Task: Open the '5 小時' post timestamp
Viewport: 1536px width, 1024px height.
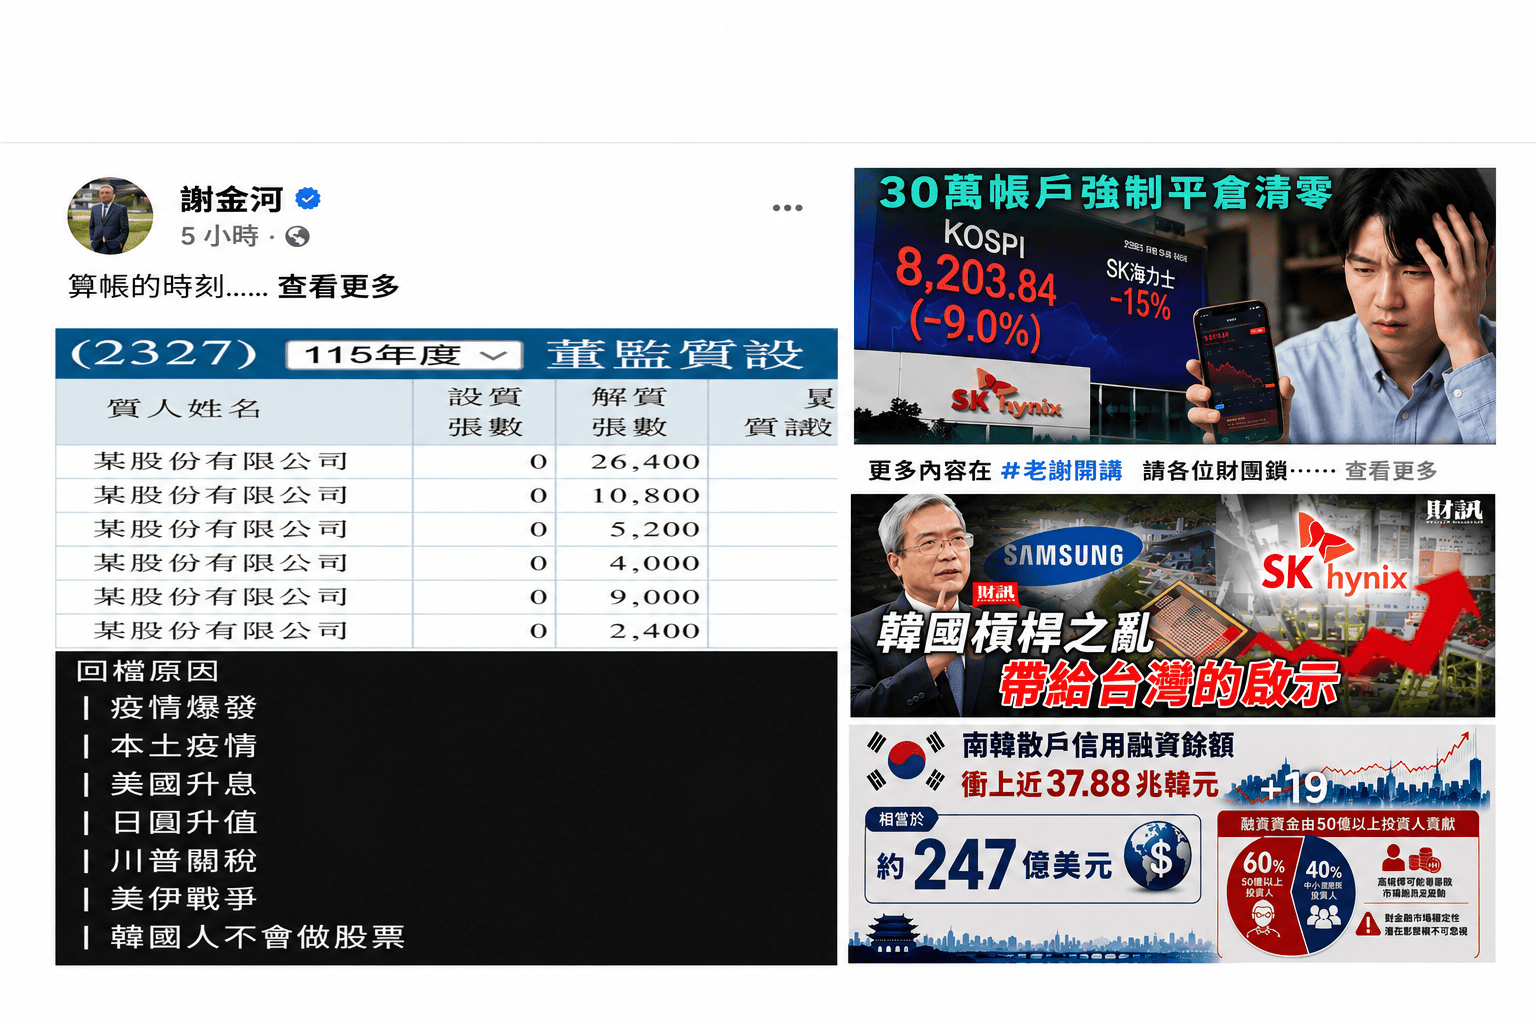Action: click(x=219, y=236)
